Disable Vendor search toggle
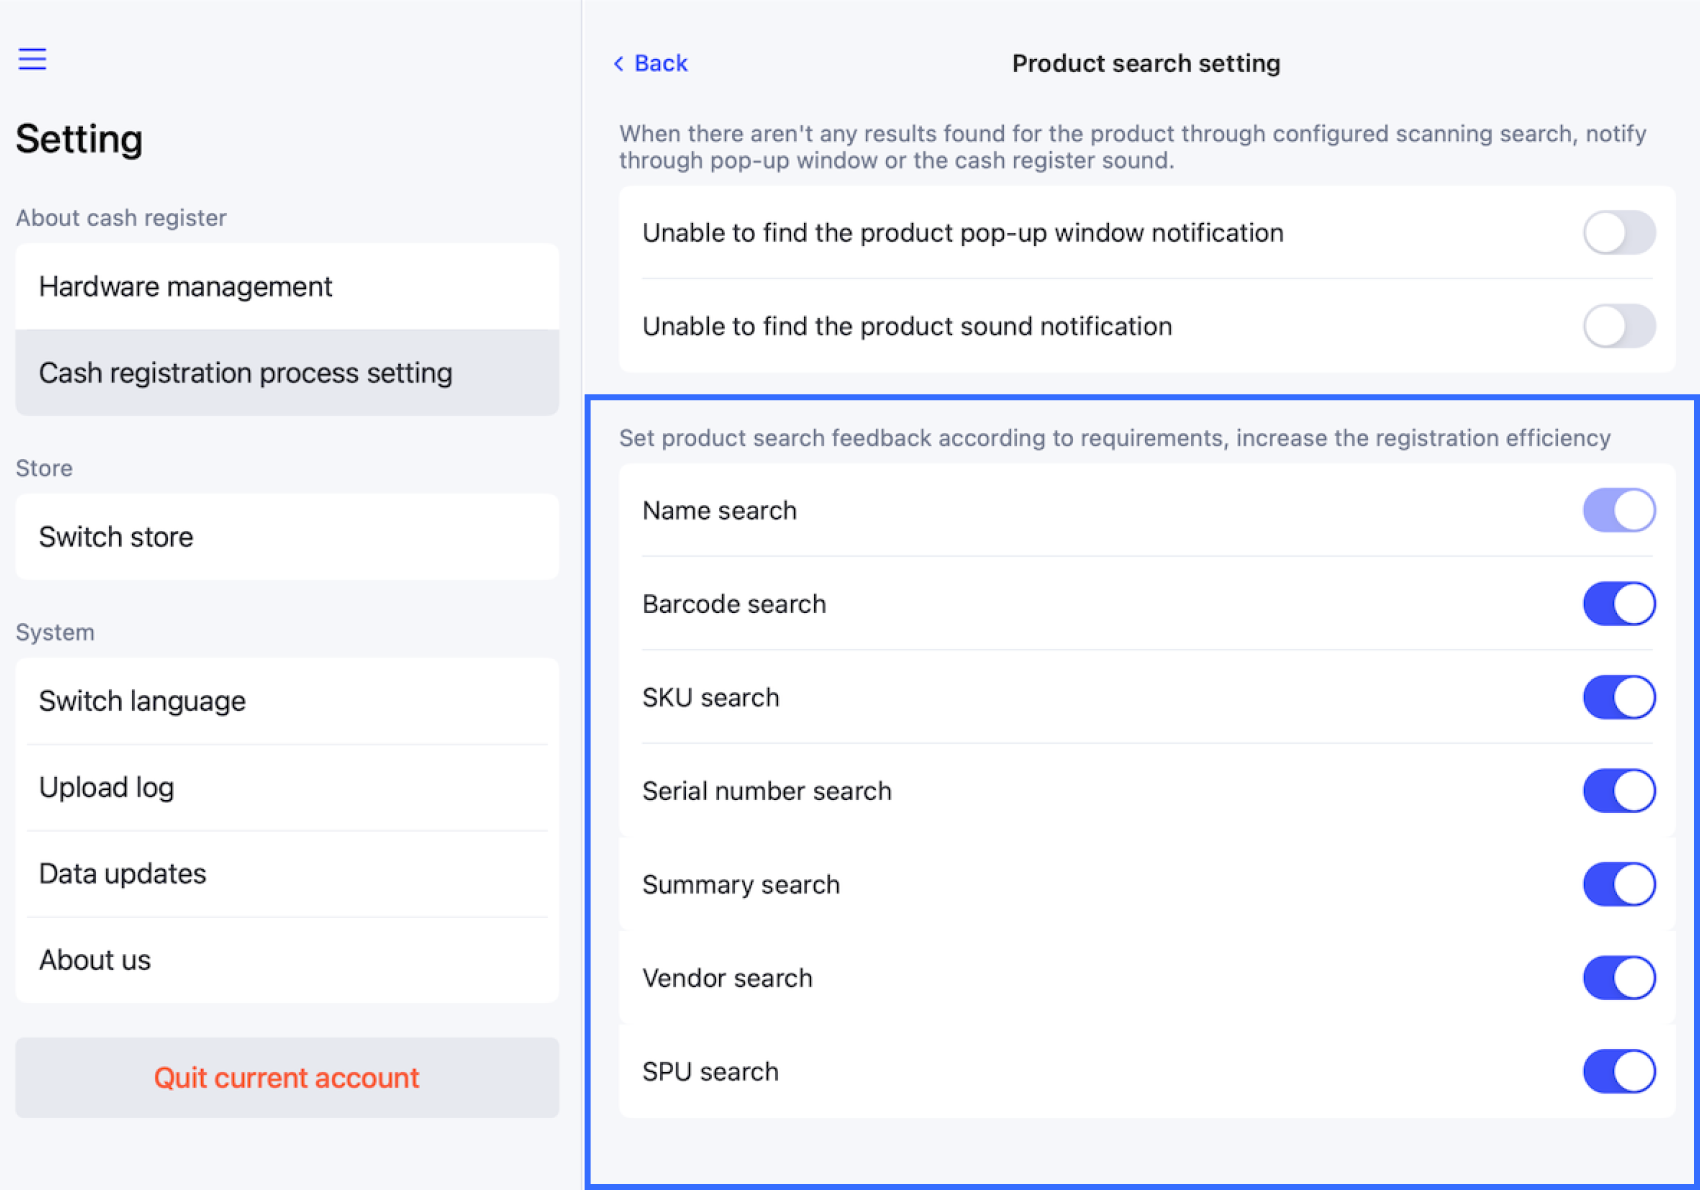Screen dimensions: 1700x1190 (x=1618, y=978)
